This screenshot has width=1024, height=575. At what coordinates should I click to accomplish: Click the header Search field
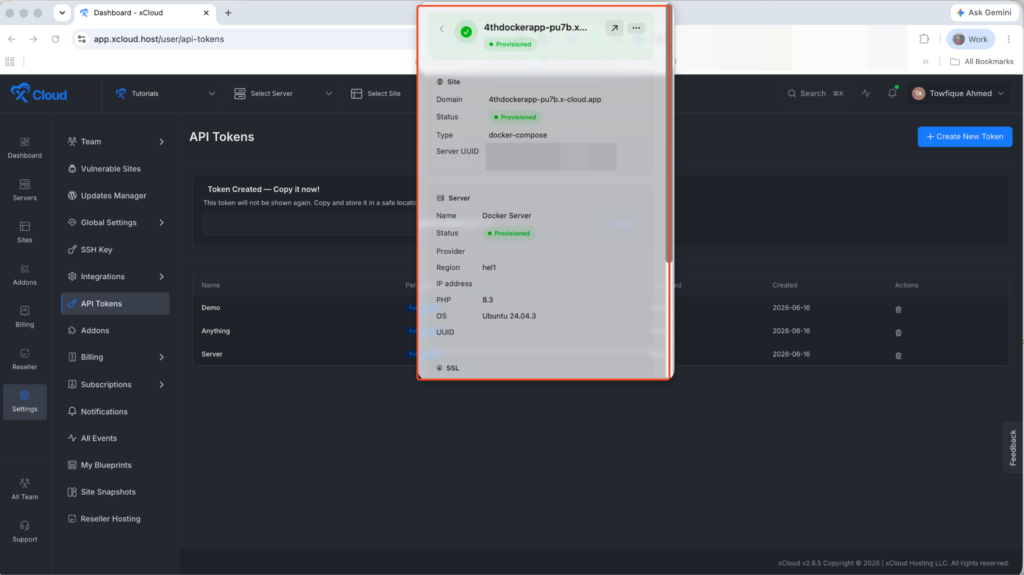(x=815, y=93)
